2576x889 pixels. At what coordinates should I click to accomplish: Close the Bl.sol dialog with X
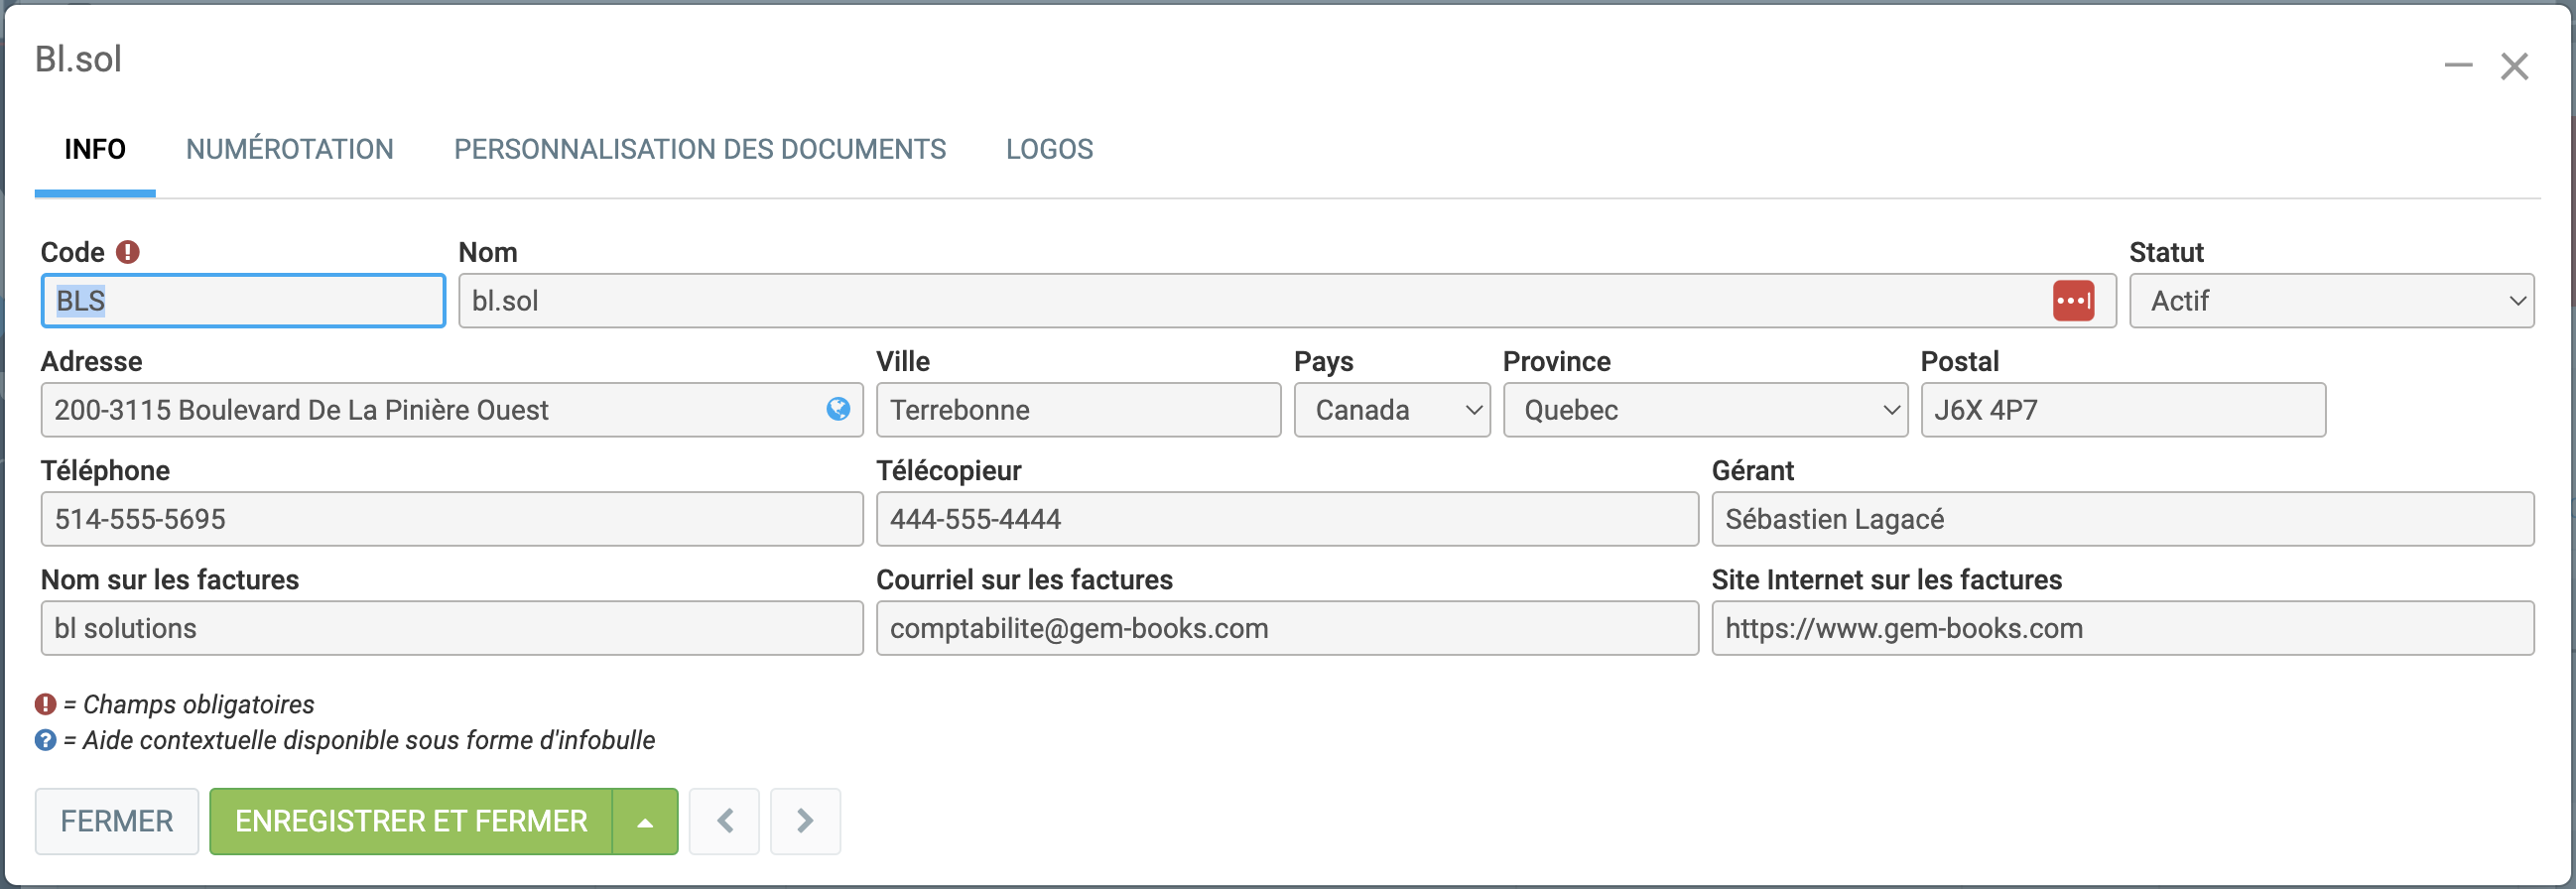[x=2514, y=66]
